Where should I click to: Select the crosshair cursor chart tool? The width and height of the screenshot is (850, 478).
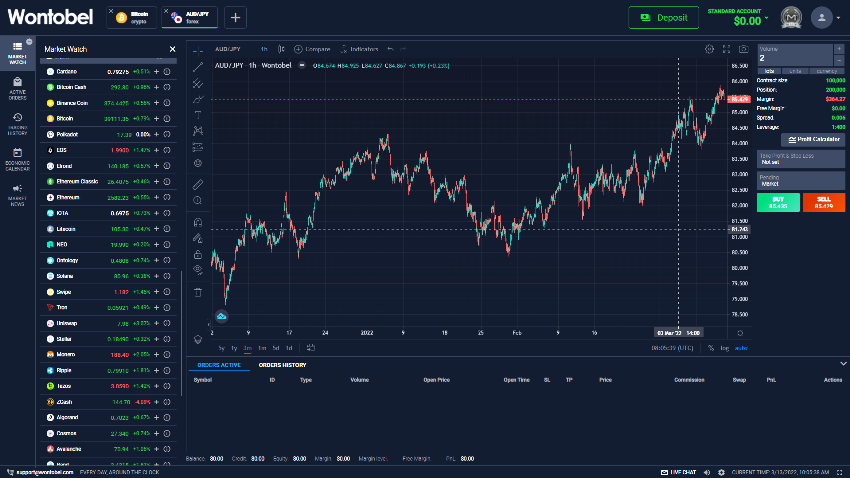coord(198,50)
